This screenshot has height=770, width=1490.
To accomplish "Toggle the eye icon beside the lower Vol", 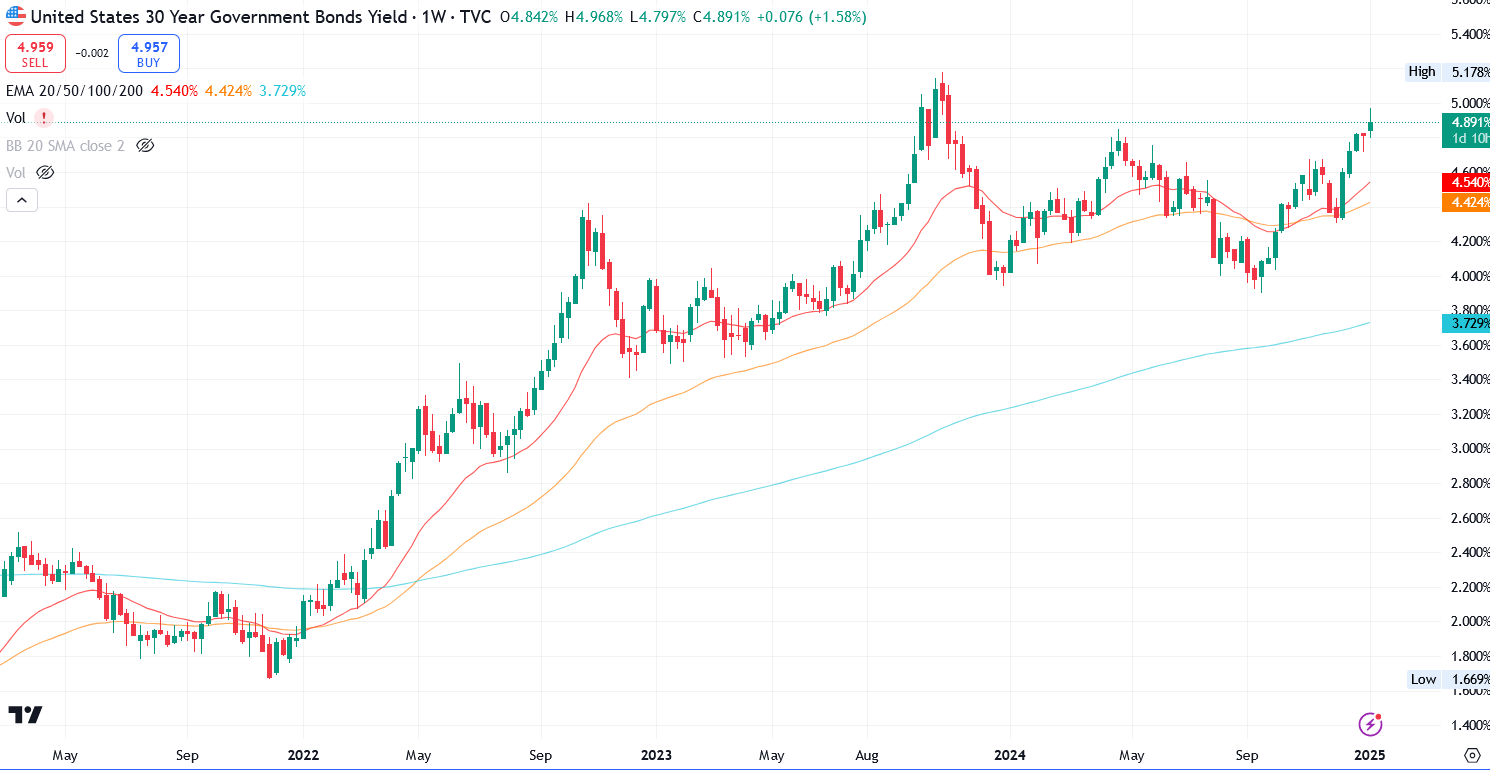I will (45, 173).
